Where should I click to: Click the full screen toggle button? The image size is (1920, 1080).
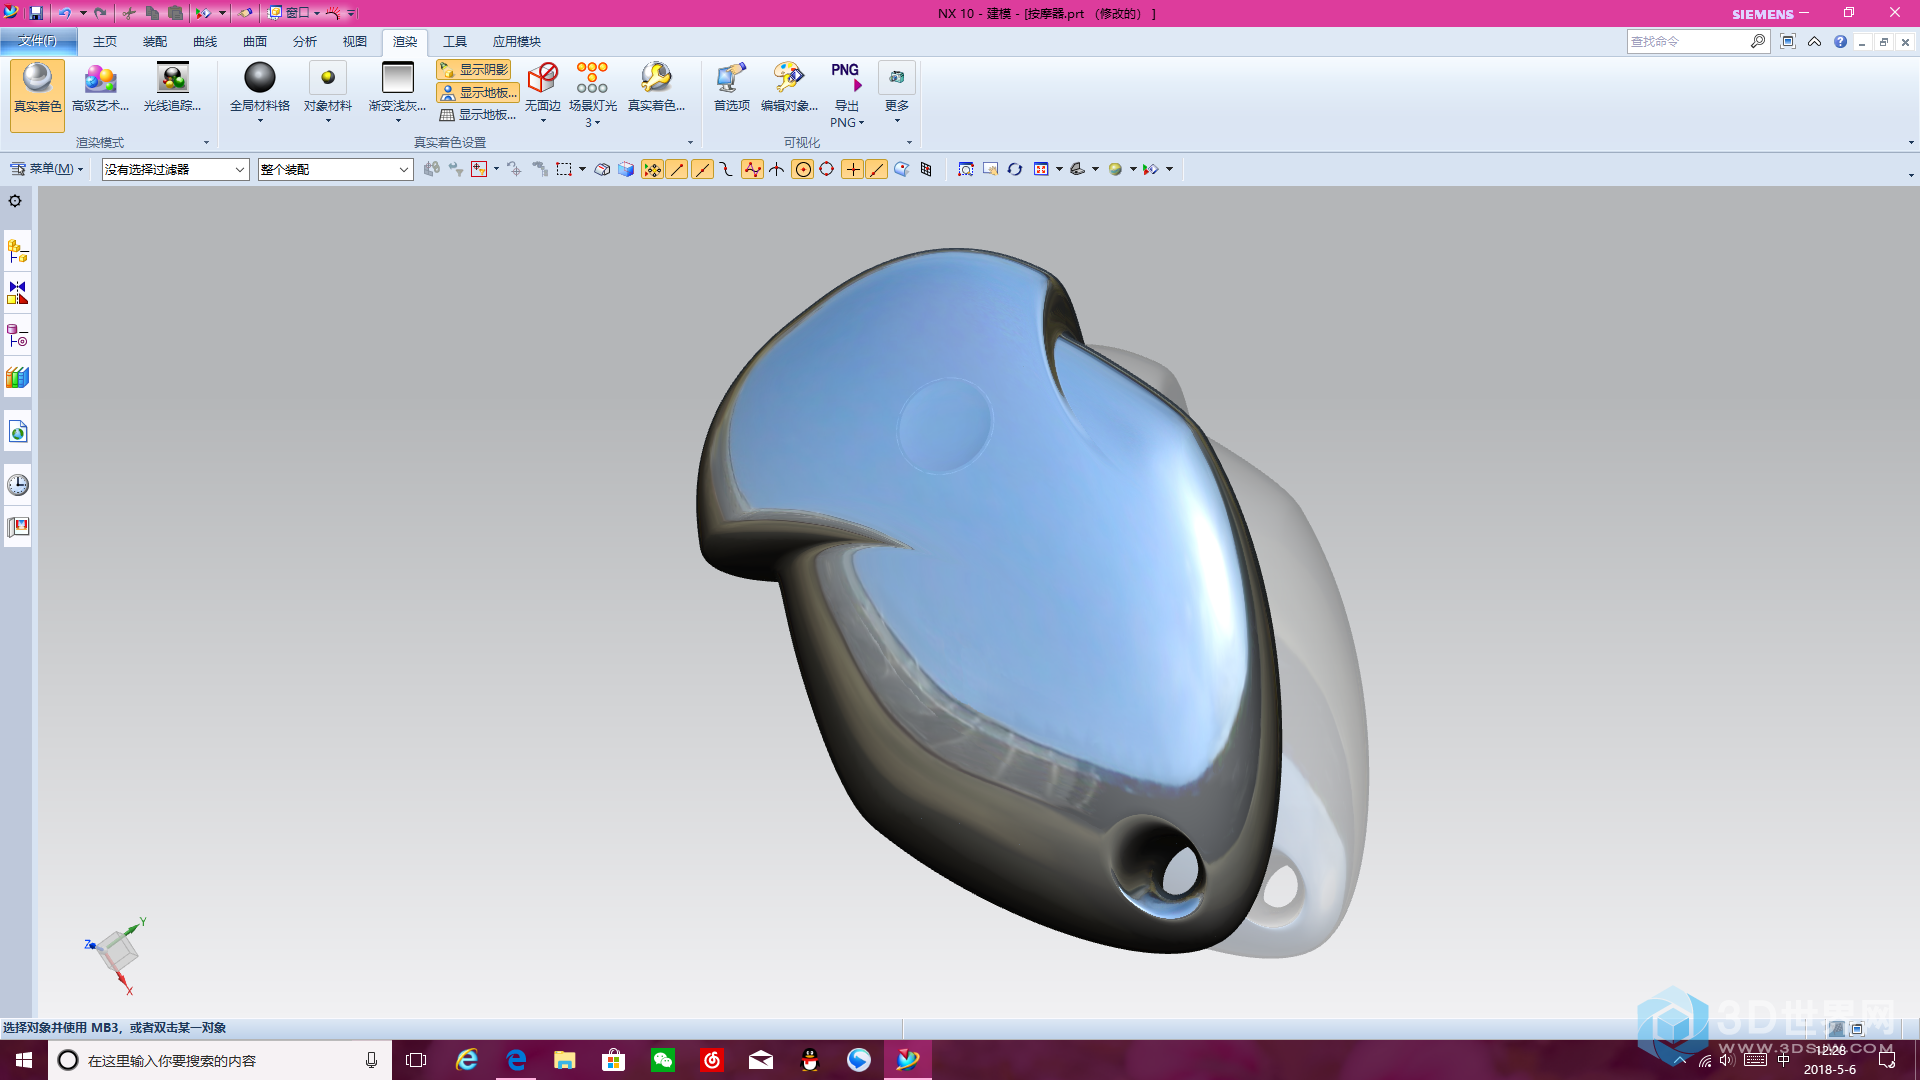(1788, 41)
